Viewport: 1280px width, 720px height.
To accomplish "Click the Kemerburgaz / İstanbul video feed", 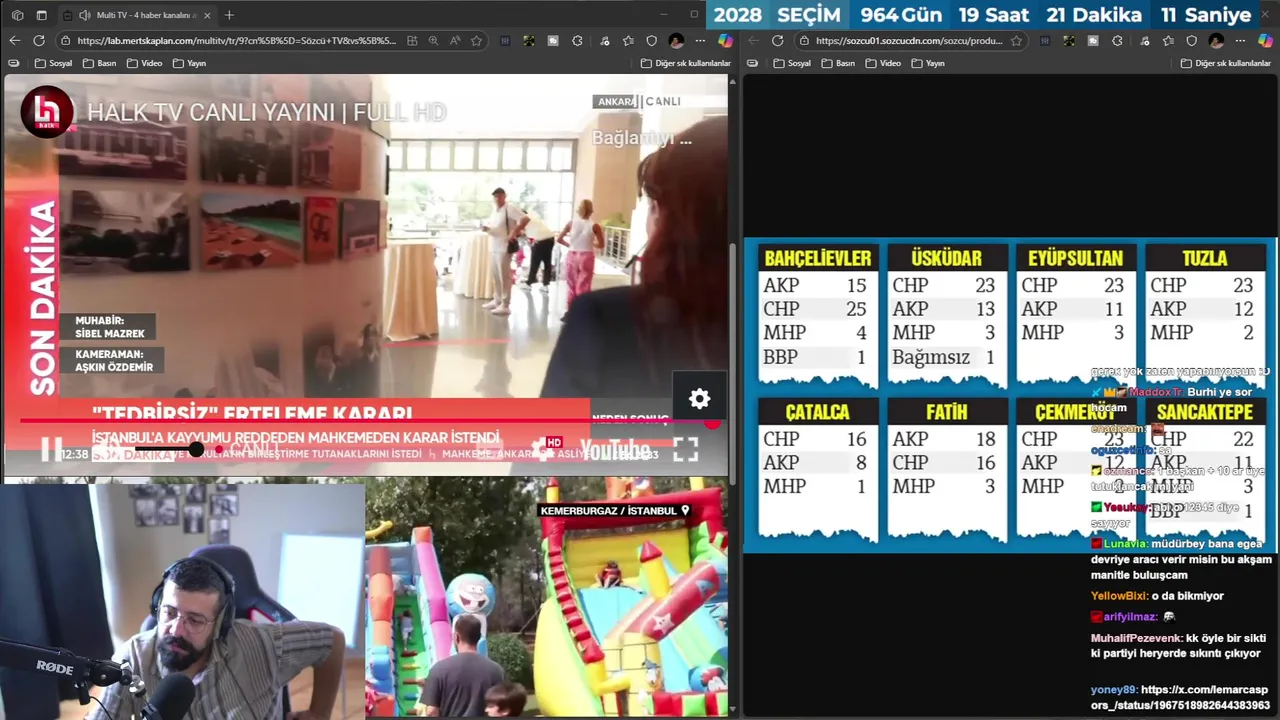I will 546,598.
